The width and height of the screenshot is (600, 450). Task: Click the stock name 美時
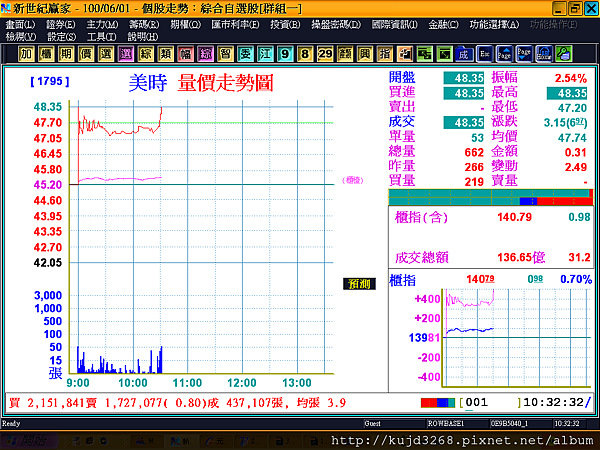[x=148, y=83]
